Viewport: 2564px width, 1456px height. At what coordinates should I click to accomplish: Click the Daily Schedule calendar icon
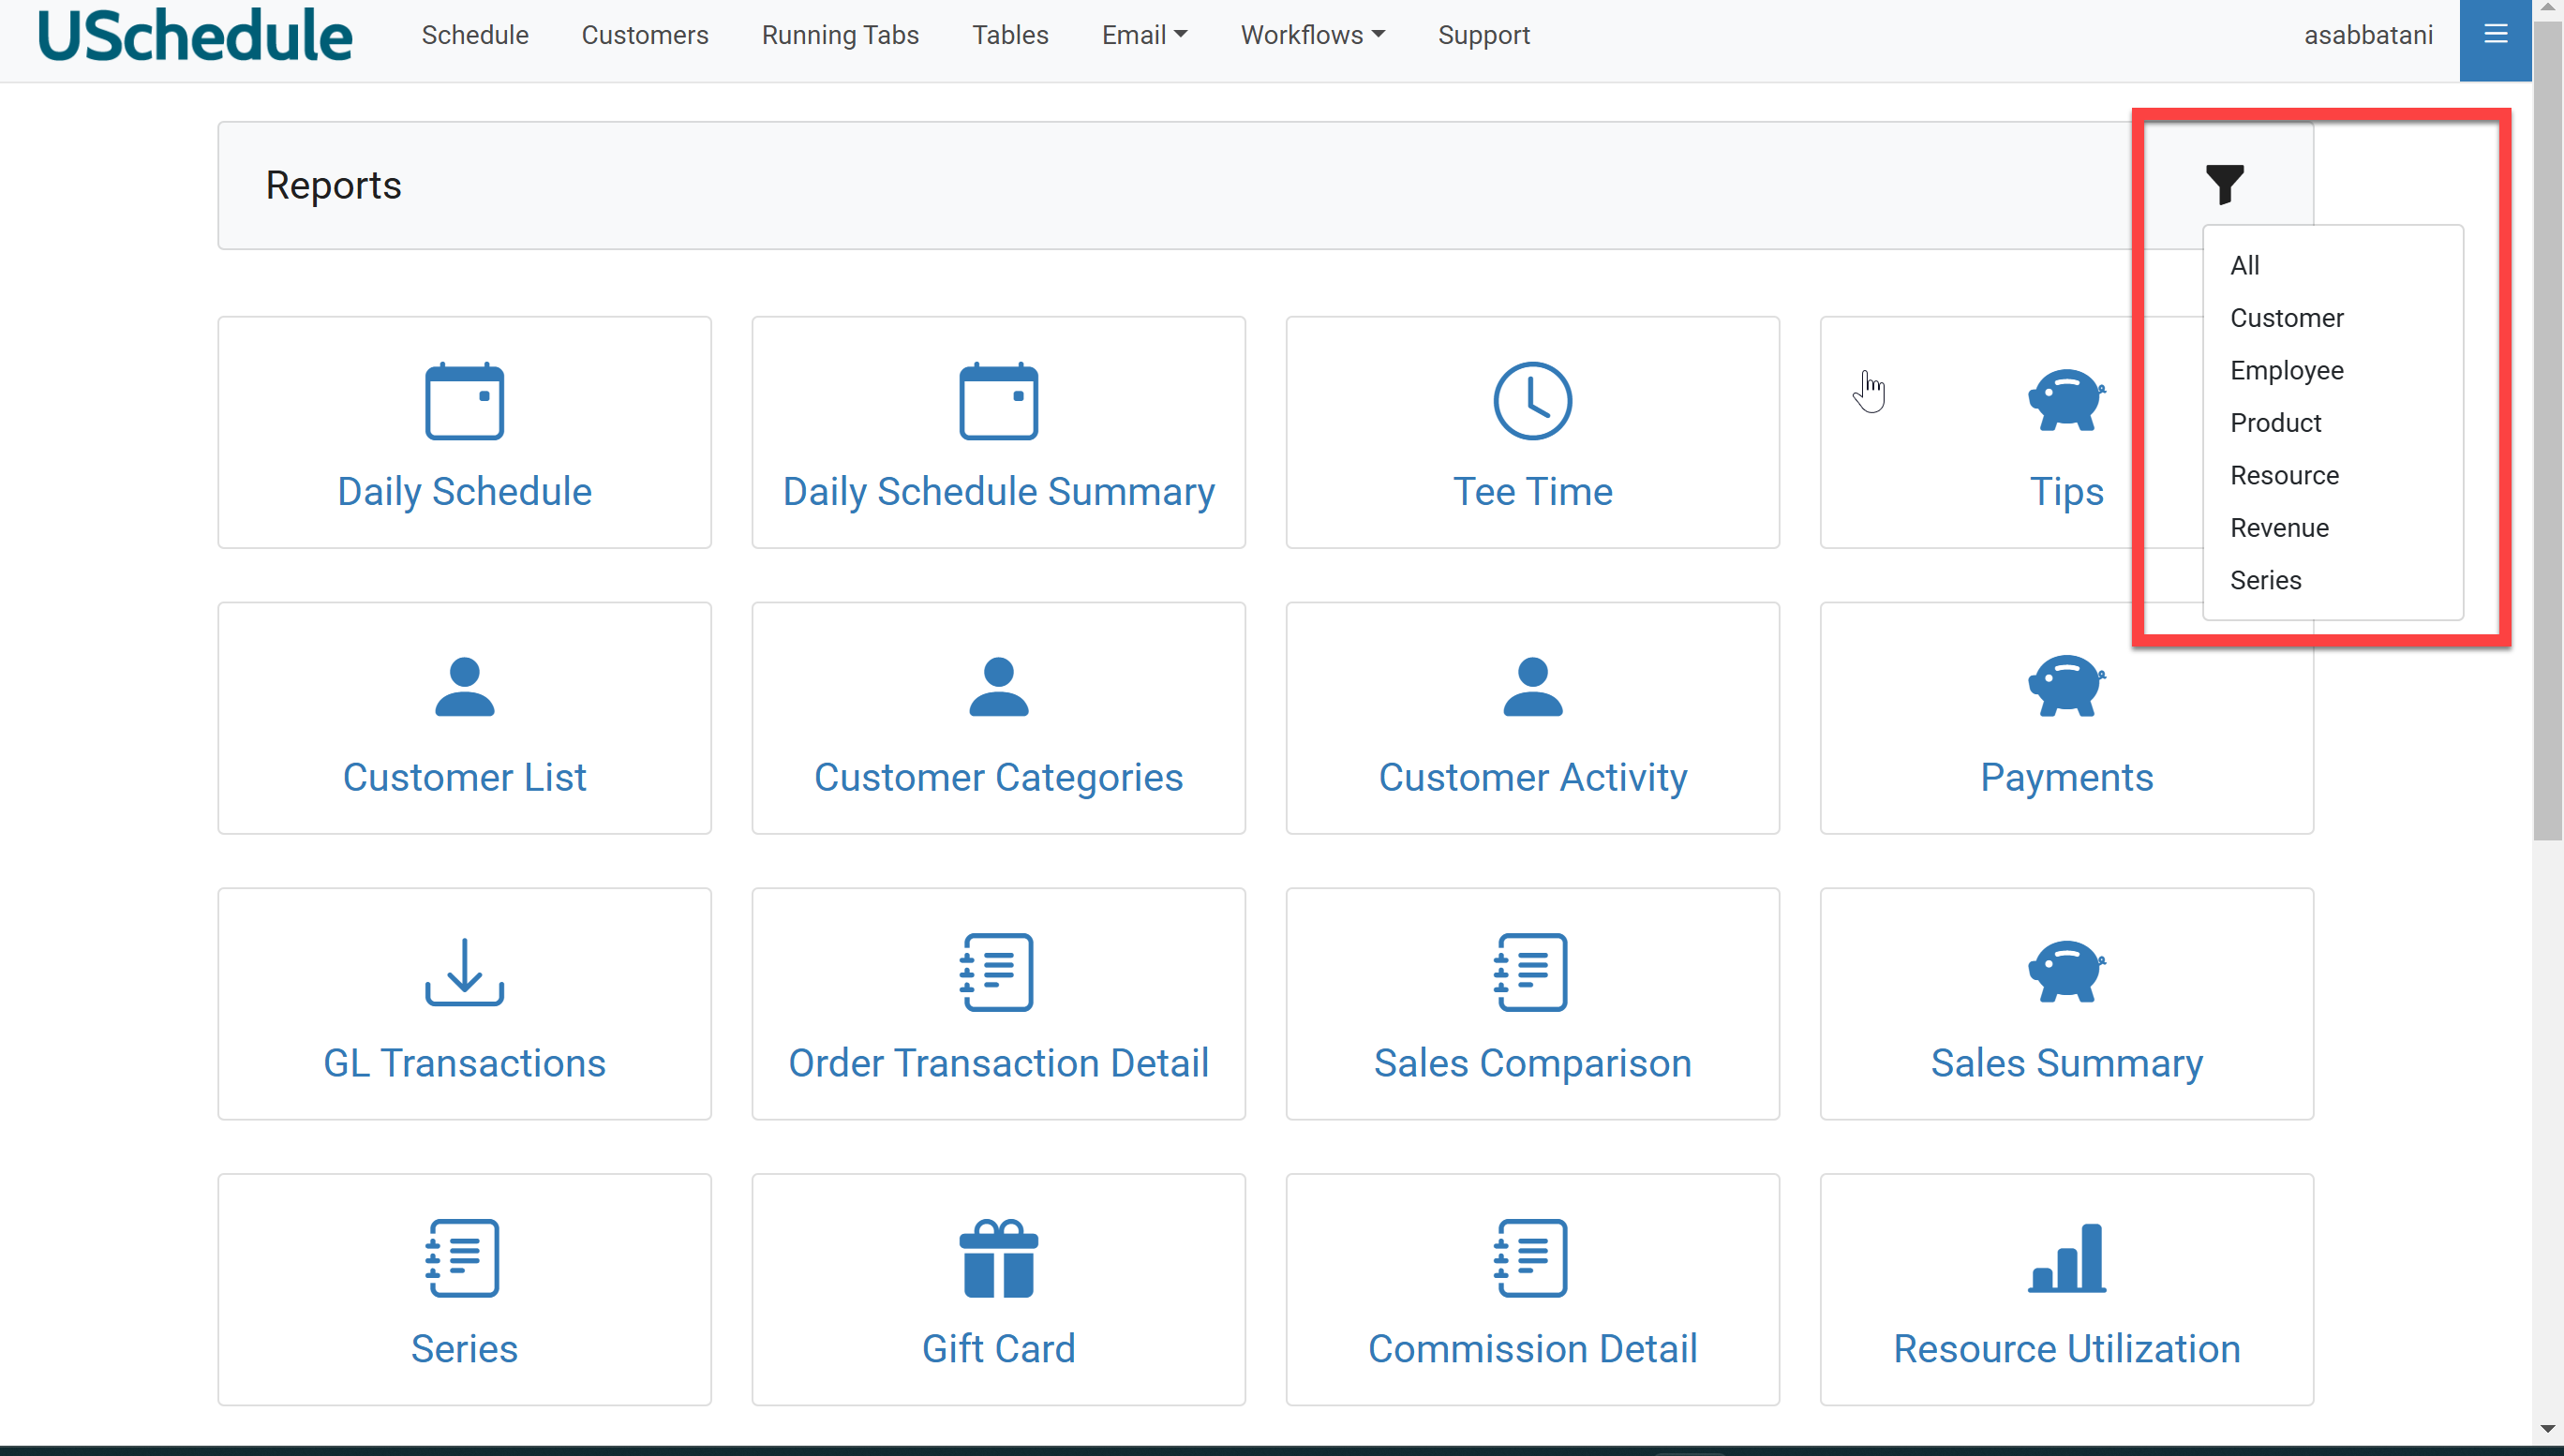click(464, 401)
